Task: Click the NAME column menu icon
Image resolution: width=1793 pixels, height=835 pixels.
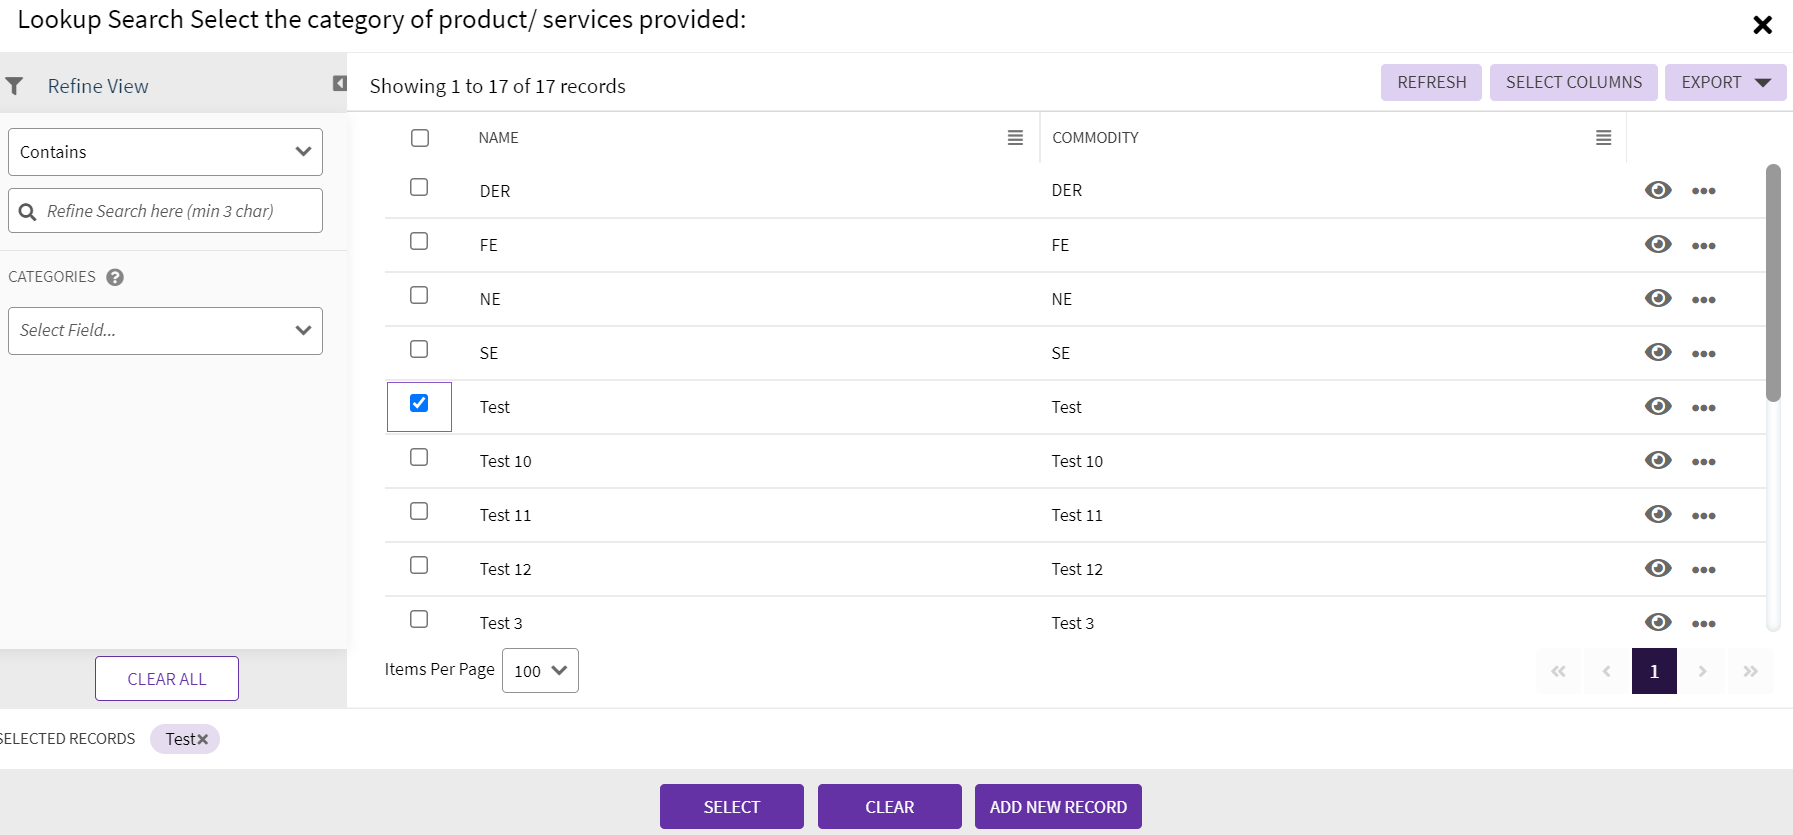Action: [1015, 138]
